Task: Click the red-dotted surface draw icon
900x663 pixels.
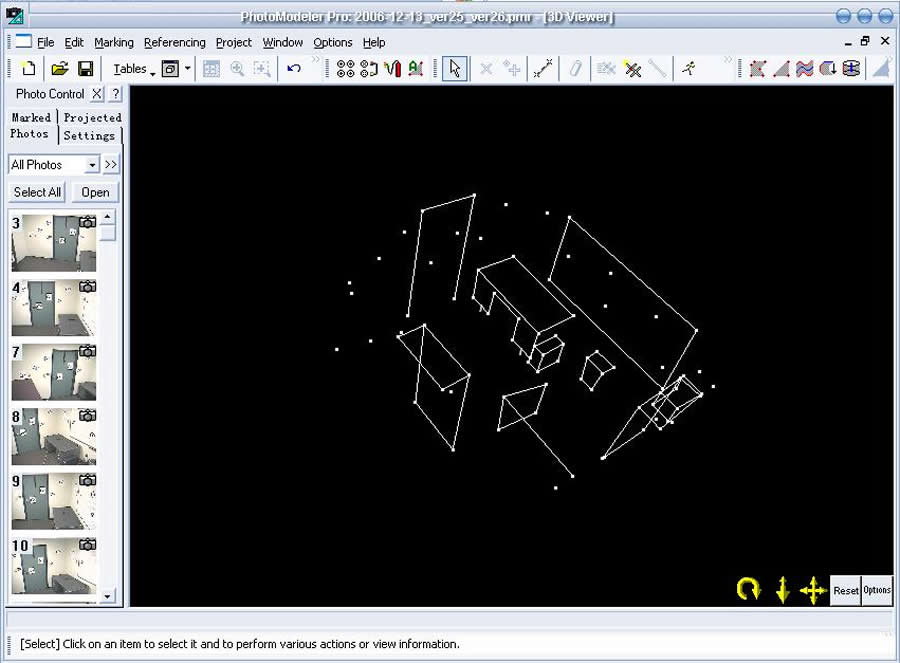Action: tap(758, 69)
